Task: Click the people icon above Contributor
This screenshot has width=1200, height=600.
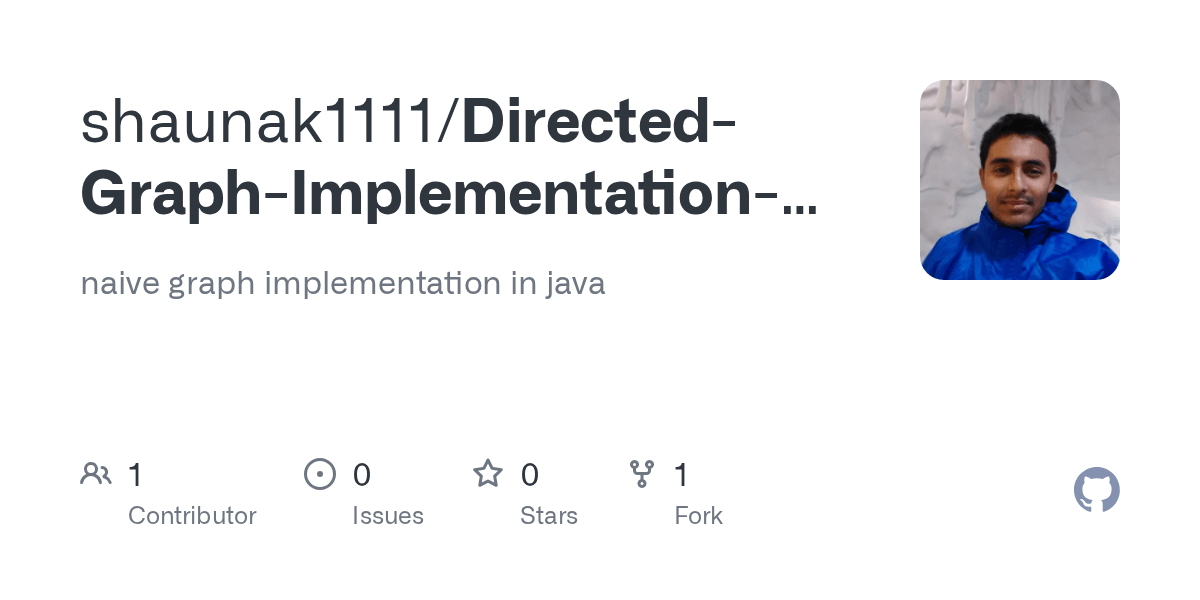Action: pos(96,474)
